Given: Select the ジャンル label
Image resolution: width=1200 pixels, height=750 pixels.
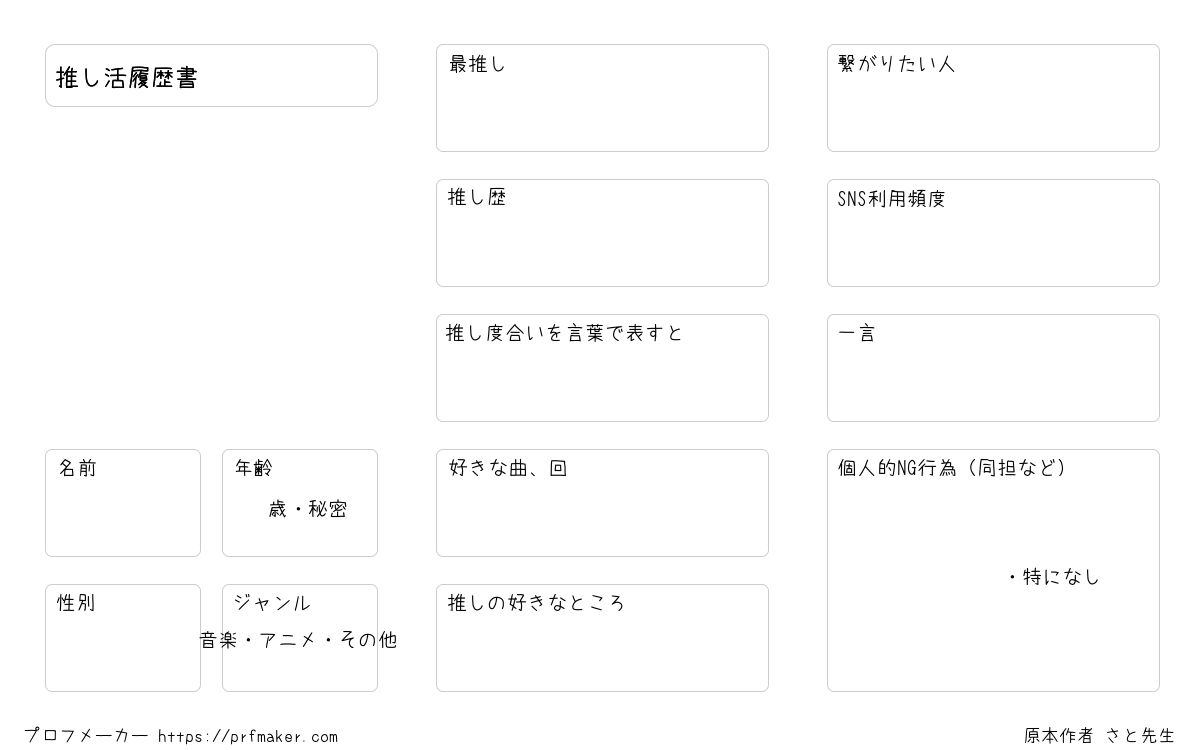Looking at the screenshot, I should coord(272,603).
